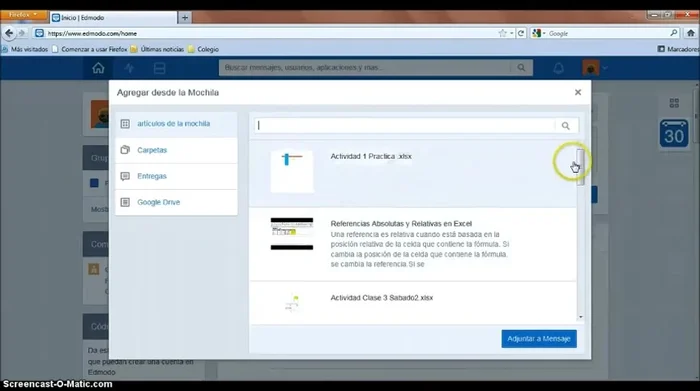
Task: Go to the Edmodo home icon
Action: pyautogui.click(x=98, y=68)
